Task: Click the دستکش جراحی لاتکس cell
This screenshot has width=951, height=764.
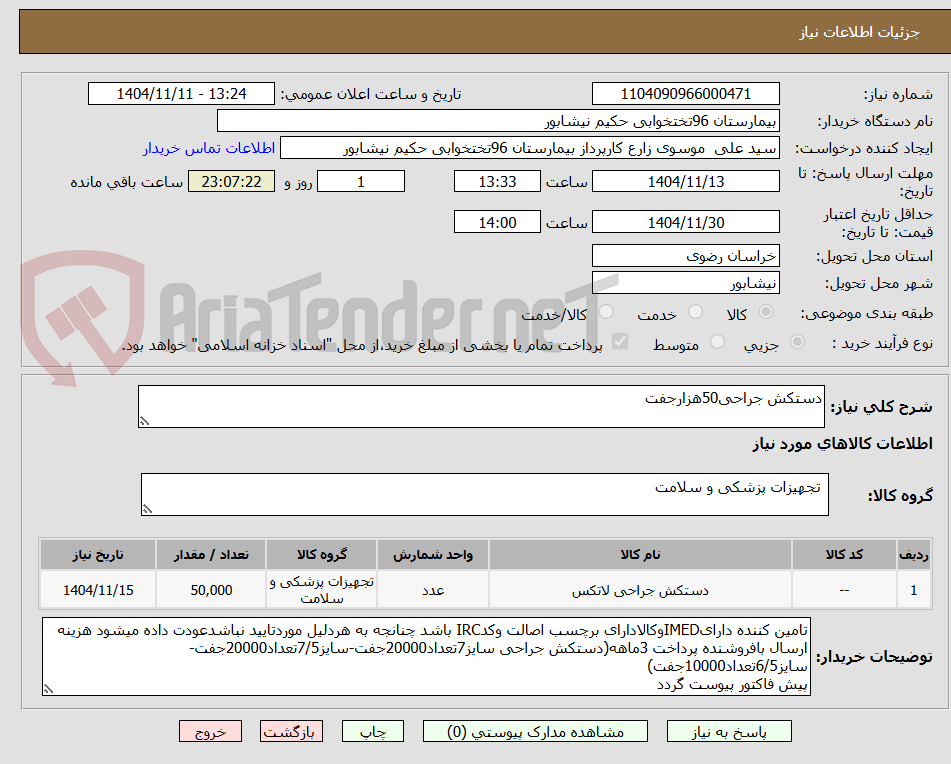Action: pyautogui.click(x=640, y=590)
